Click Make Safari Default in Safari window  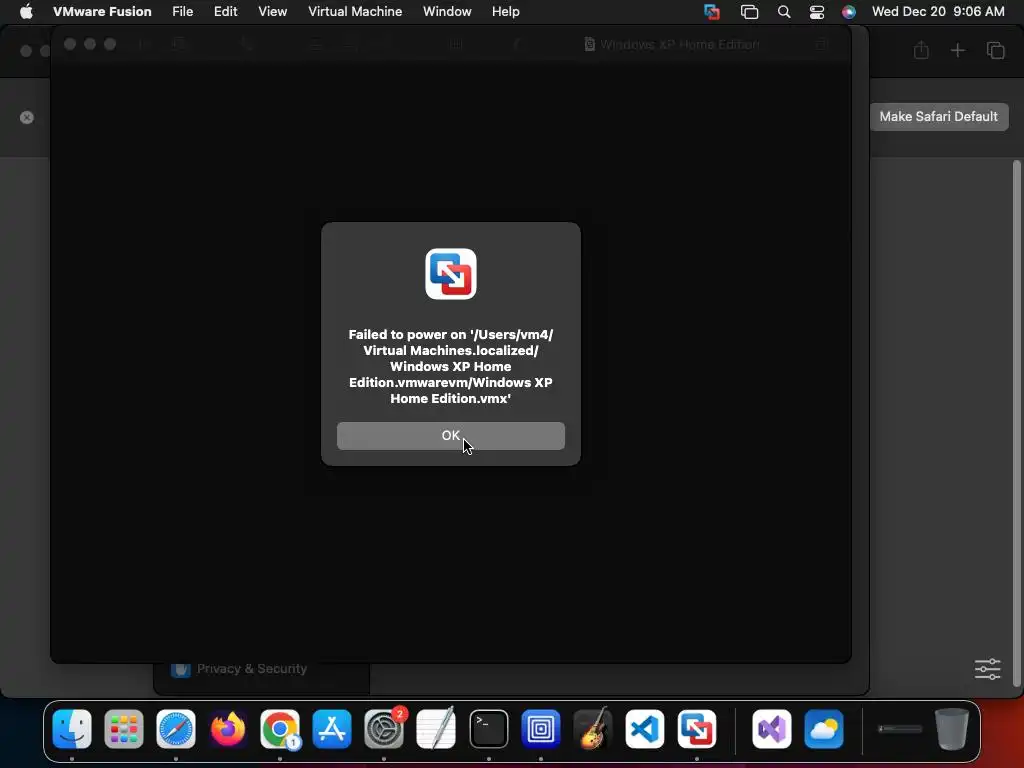pos(938,117)
